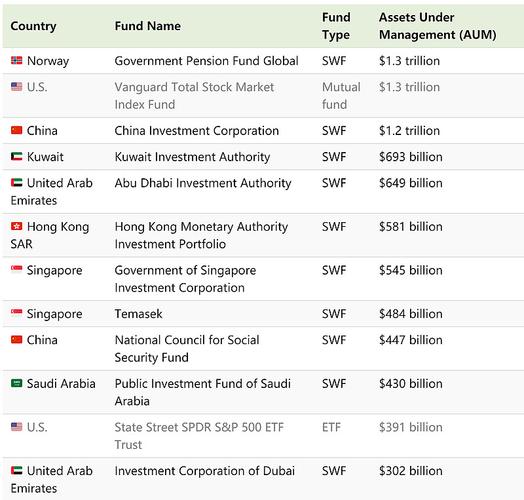Click the Norway flag icon

point(16,60)
